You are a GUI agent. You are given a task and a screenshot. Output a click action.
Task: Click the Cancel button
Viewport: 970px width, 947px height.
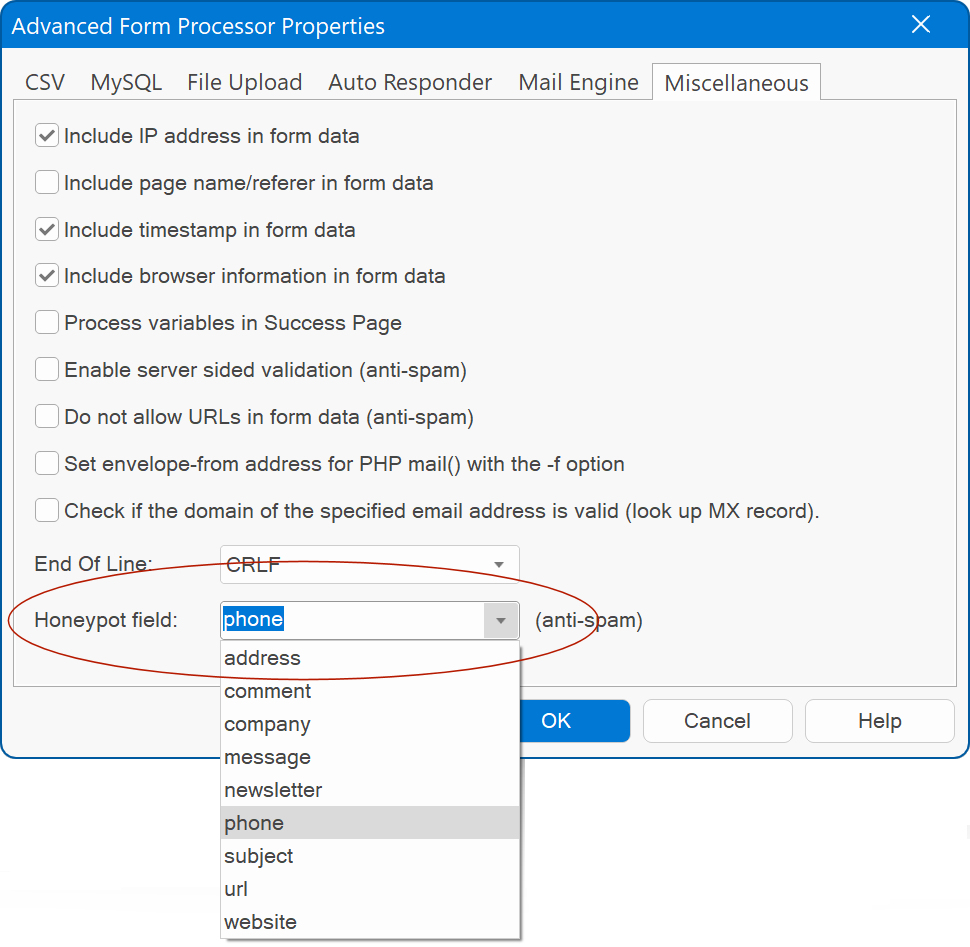click(x=717, y=721)
